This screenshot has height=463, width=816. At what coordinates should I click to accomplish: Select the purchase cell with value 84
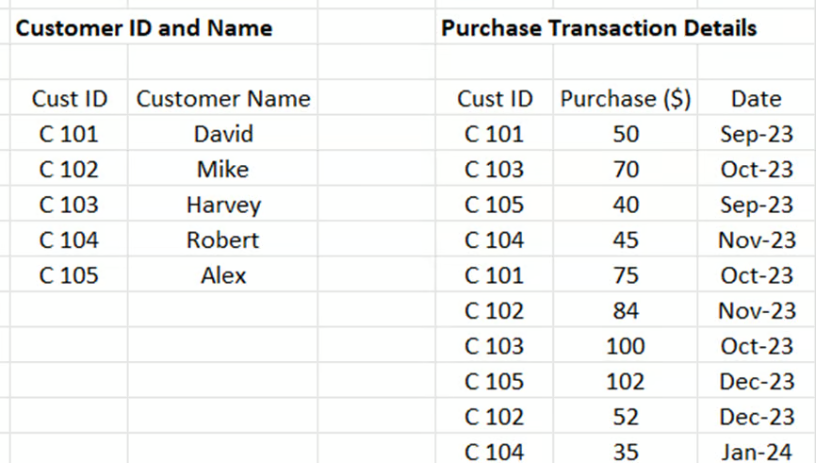[626, 311]
